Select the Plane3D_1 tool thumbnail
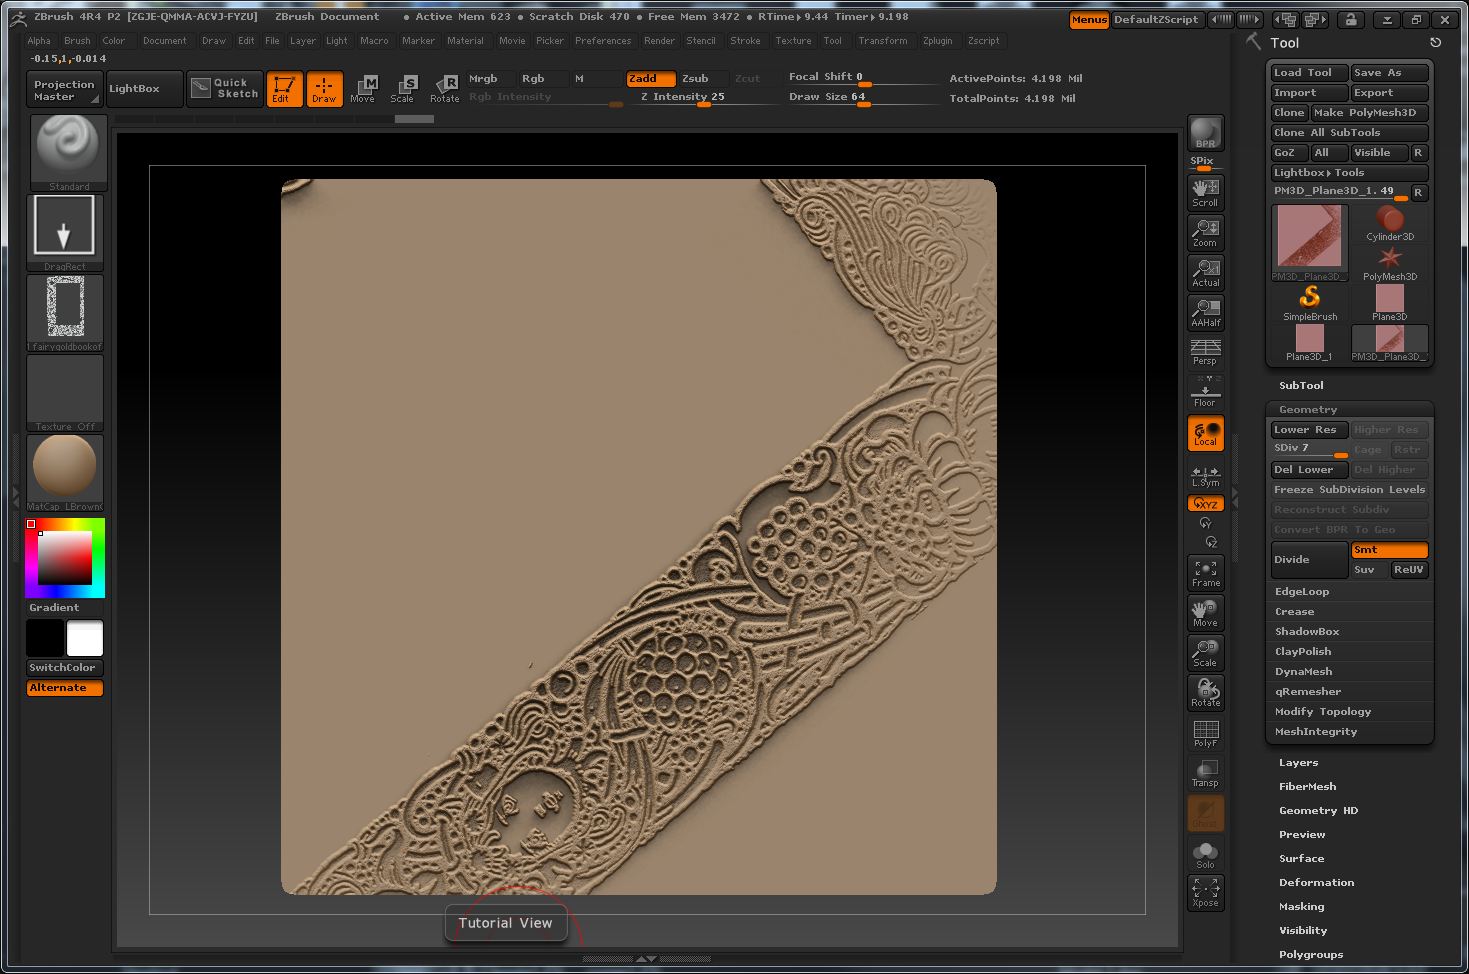The width and height of the screenshot is (1469, 974). pos(1310,344)
